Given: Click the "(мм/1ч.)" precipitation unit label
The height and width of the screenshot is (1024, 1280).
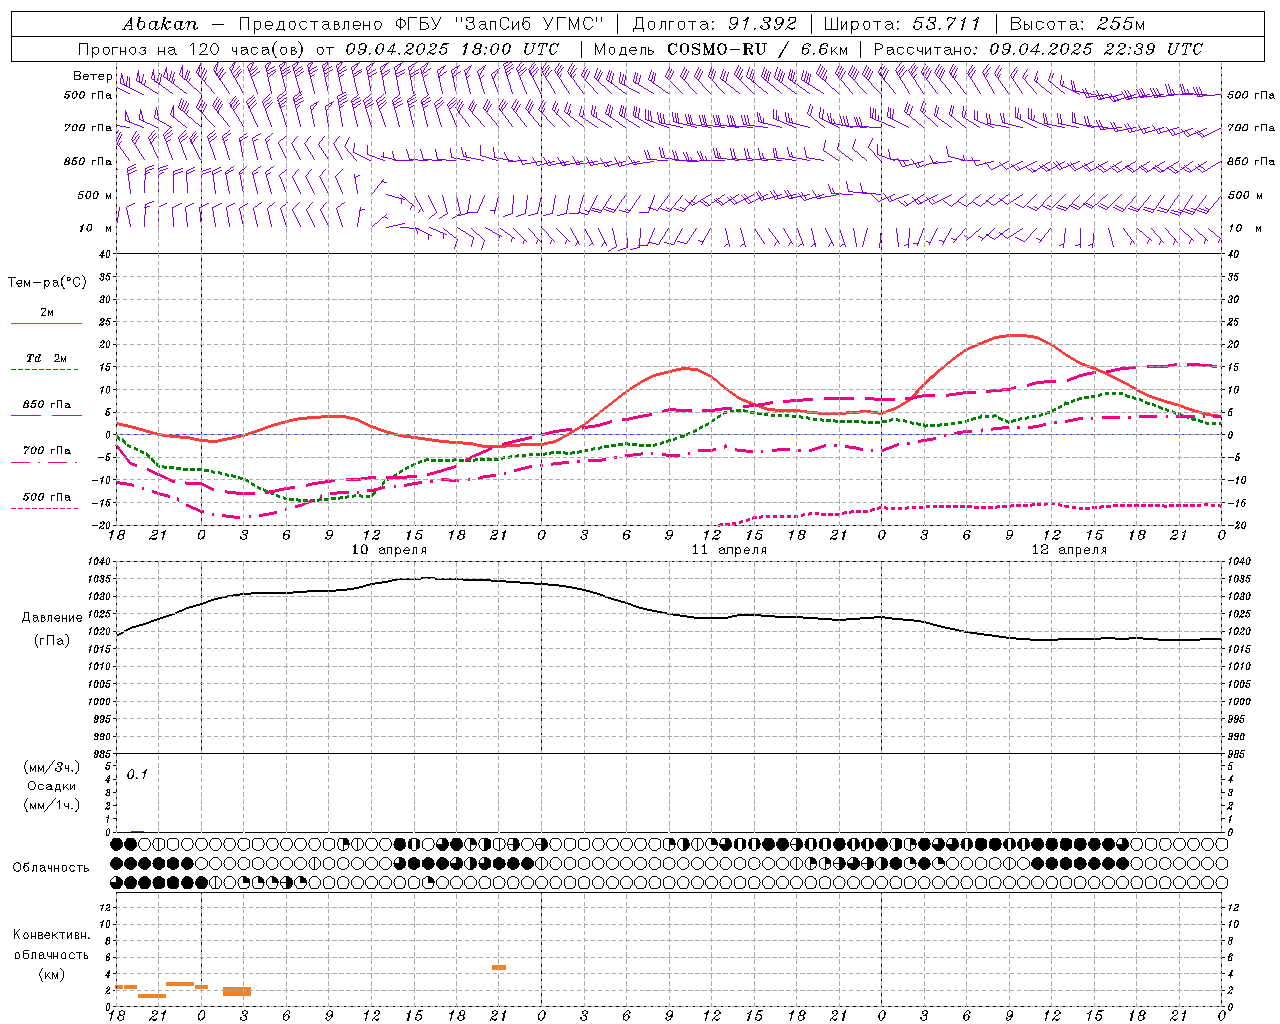Looking at the screenshot, I should click(52, 805).
